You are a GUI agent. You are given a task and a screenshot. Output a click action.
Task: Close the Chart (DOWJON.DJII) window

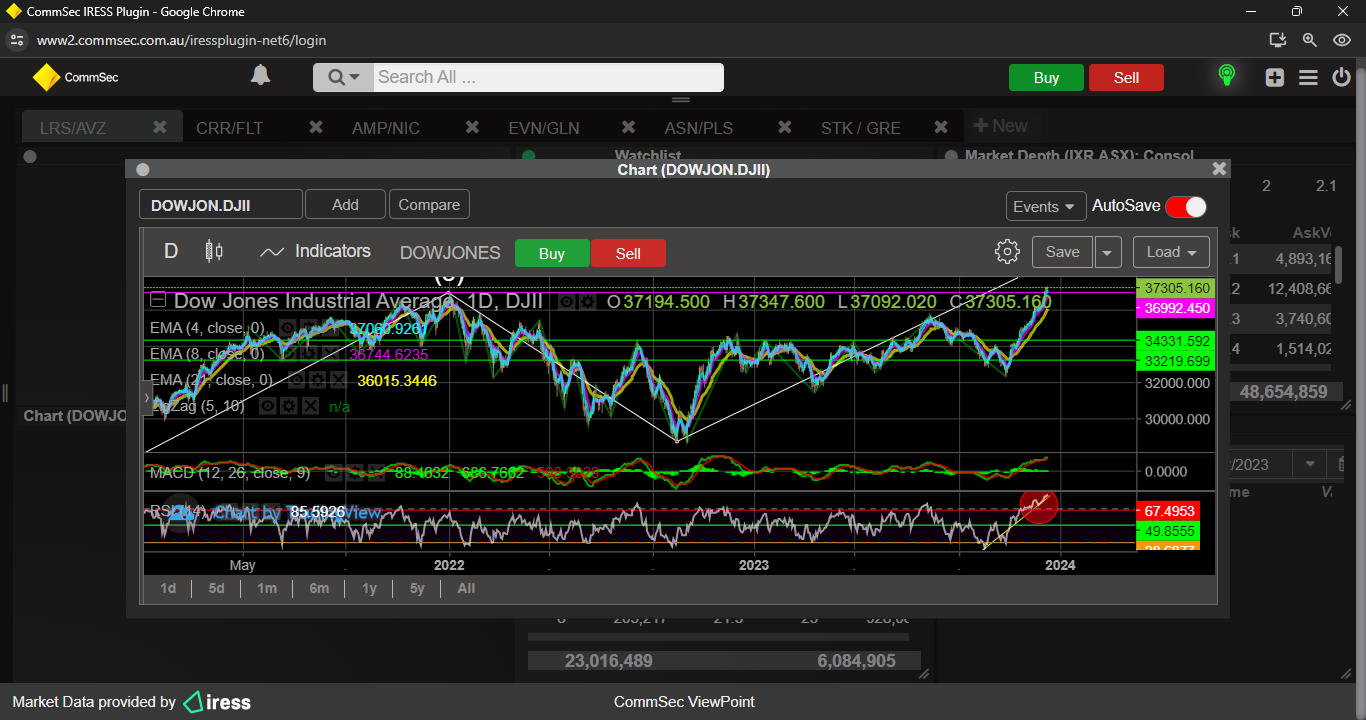(x=1218, y=169)
